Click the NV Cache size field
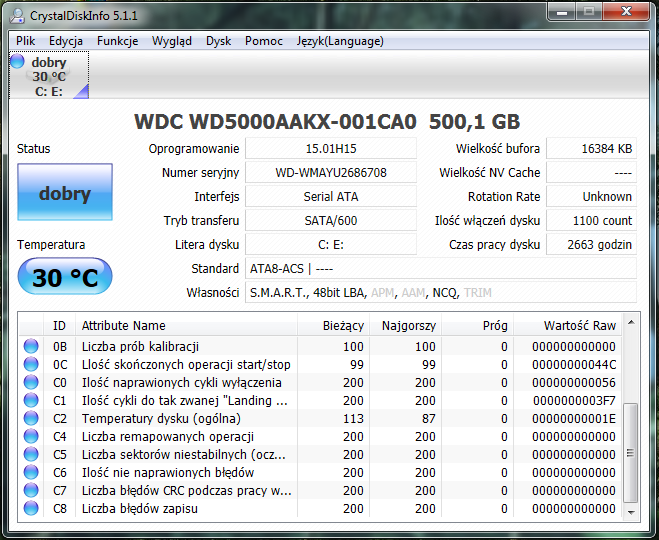The height and width of the screenshot is (540, 659). (591, 172)
